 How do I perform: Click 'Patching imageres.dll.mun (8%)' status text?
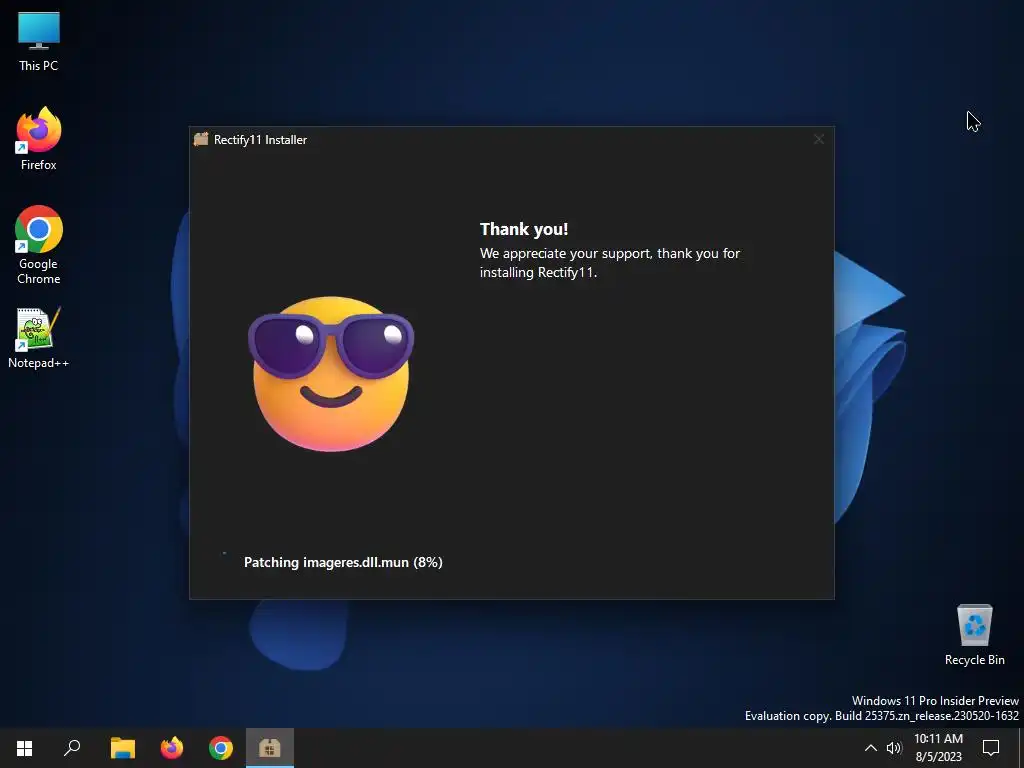tap(344, 562)
